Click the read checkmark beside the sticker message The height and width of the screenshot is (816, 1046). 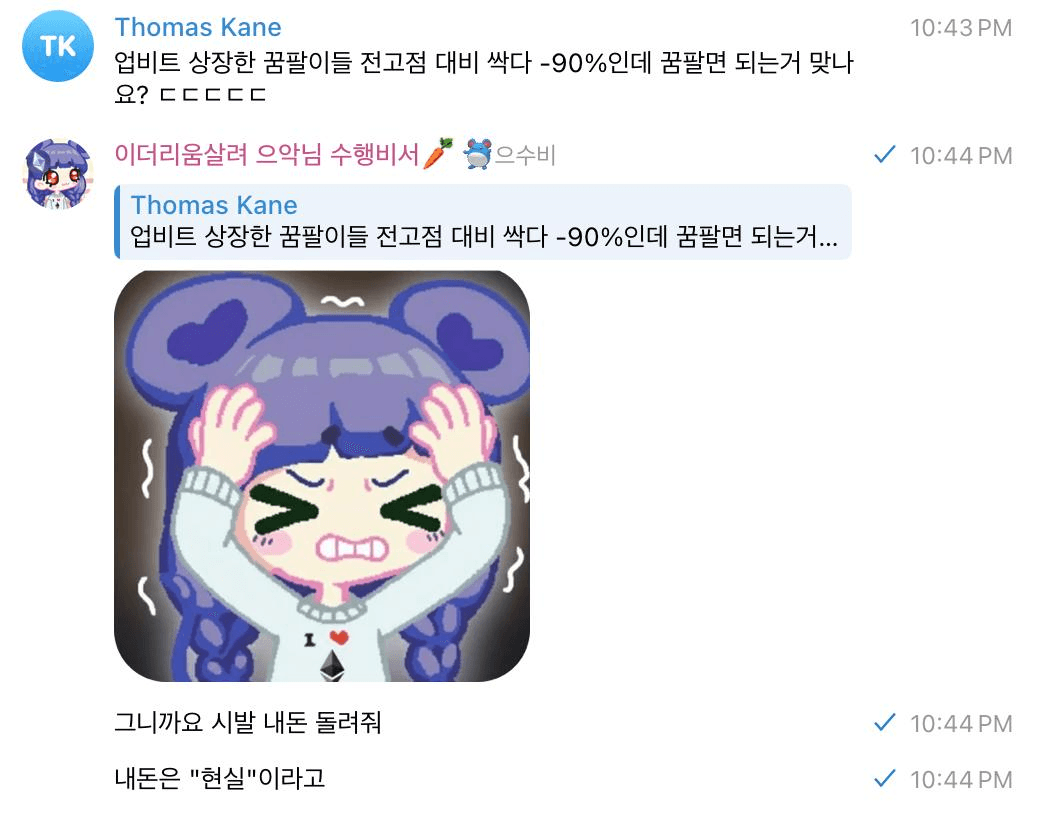[885, 155]
